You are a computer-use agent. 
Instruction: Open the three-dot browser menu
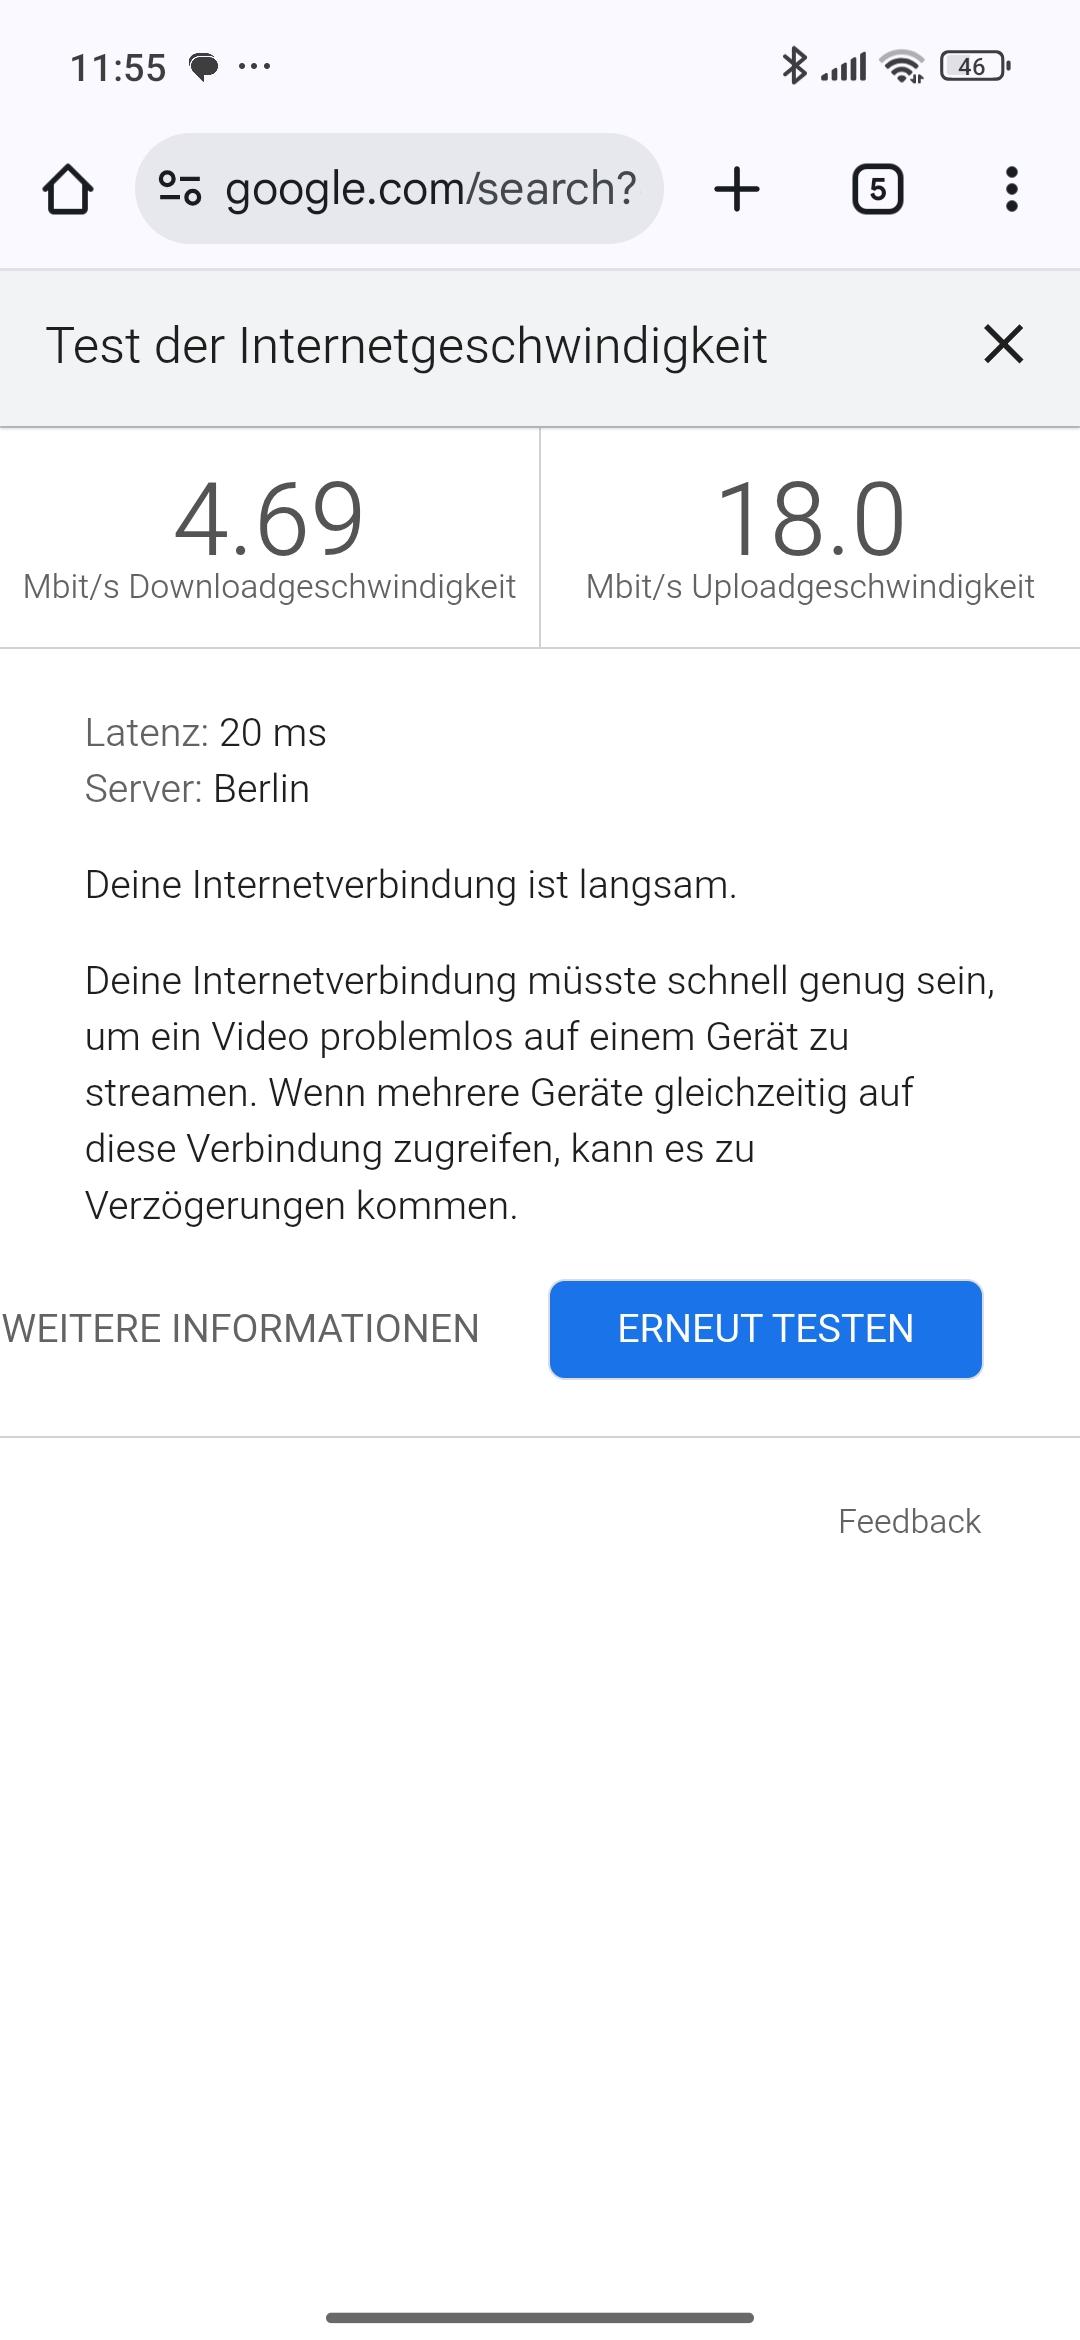[1011, 189]
